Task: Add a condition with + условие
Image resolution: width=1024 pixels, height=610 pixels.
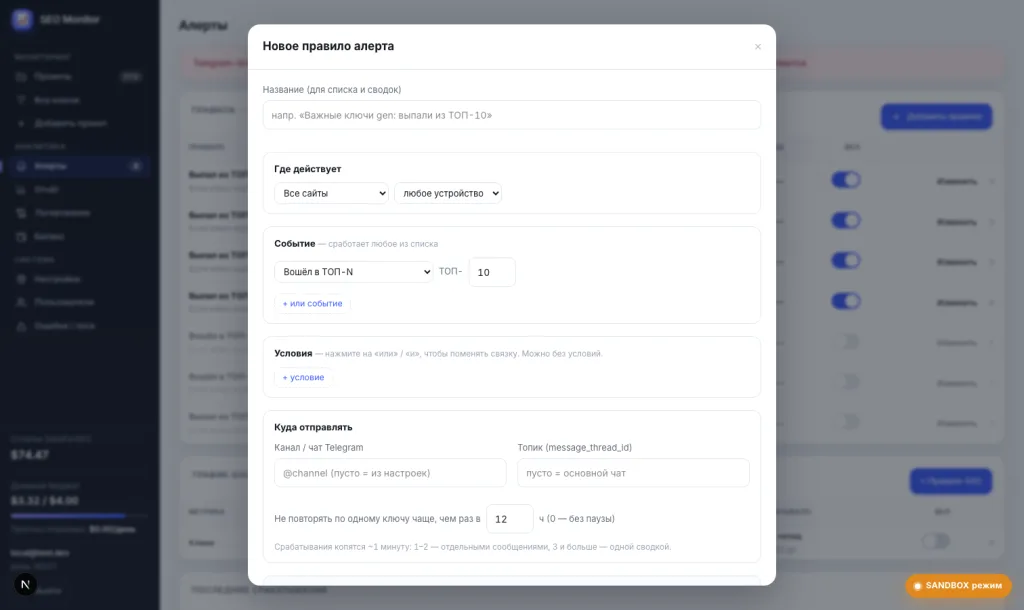Action: coord(303,377)
